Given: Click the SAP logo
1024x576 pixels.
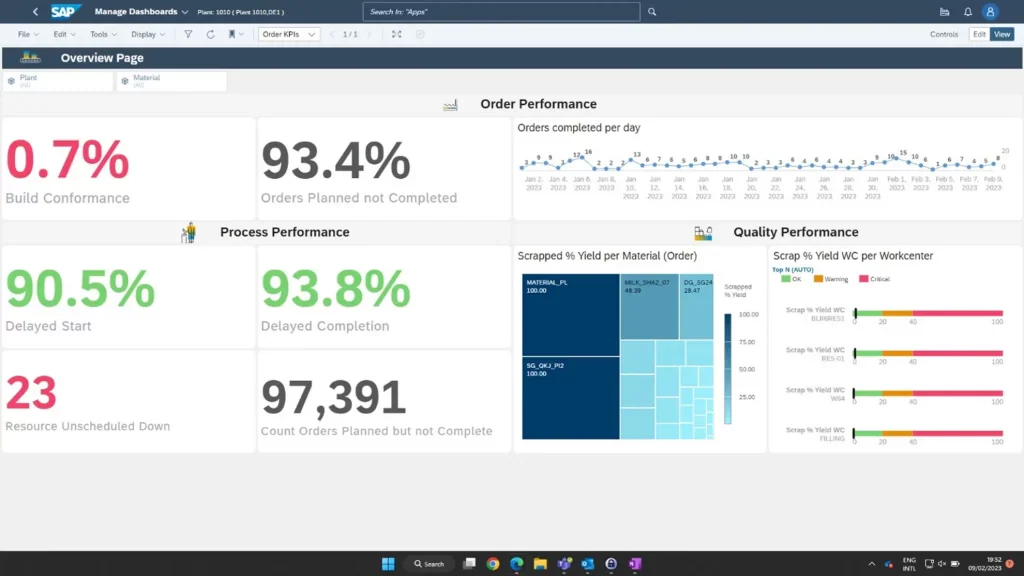Looking at the screenshot, I should click(65, 12).
